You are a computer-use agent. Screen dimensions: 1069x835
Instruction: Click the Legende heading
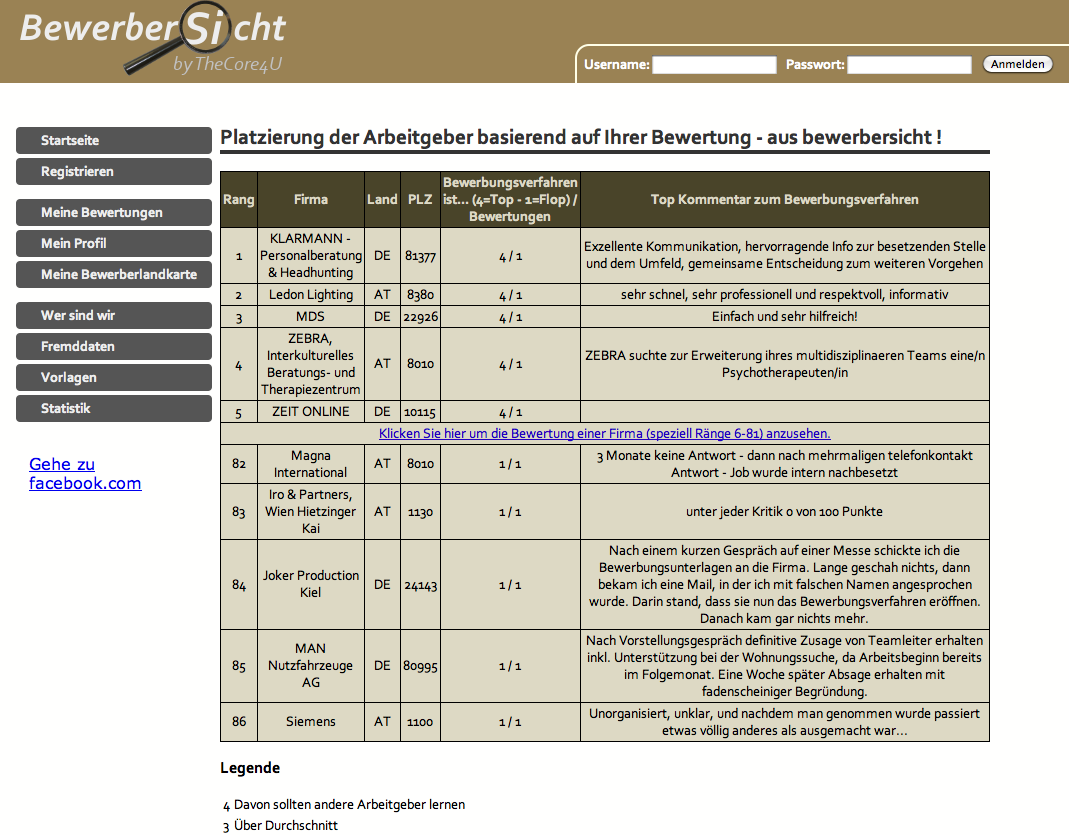(250, 768)
